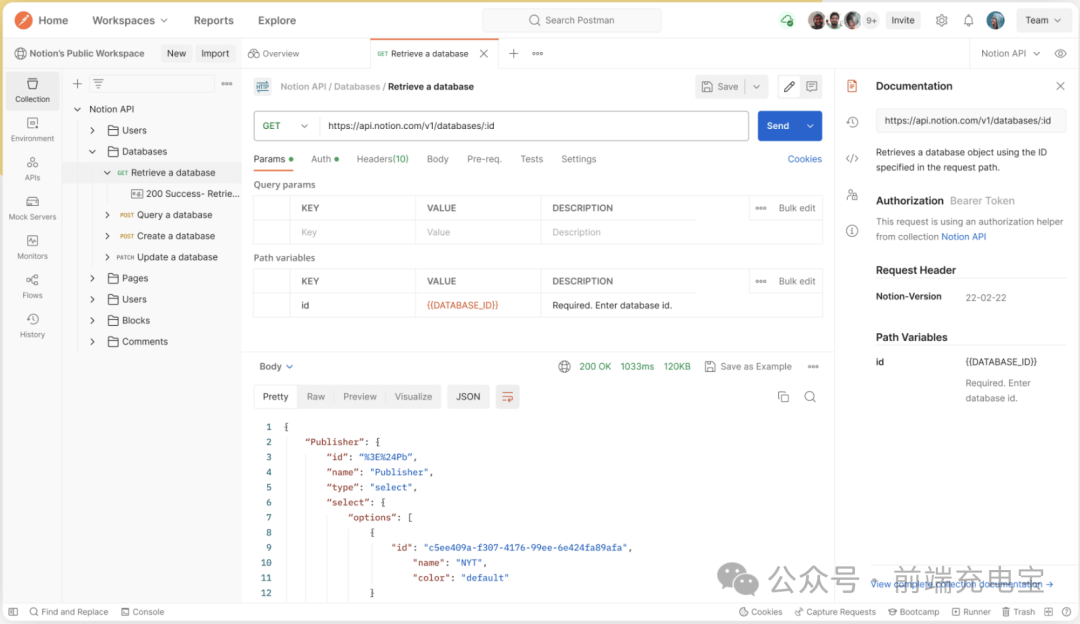The width and height of the screenshot is (1080, 624).
Task: Open the Workspaces dropdown menu
Action: 130,21
